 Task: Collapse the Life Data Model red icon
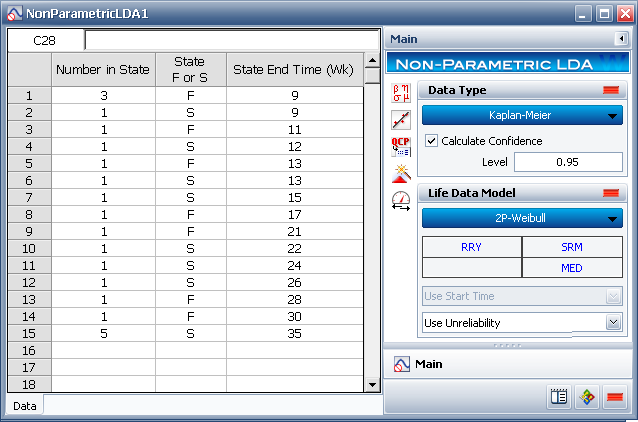[610, 193]
